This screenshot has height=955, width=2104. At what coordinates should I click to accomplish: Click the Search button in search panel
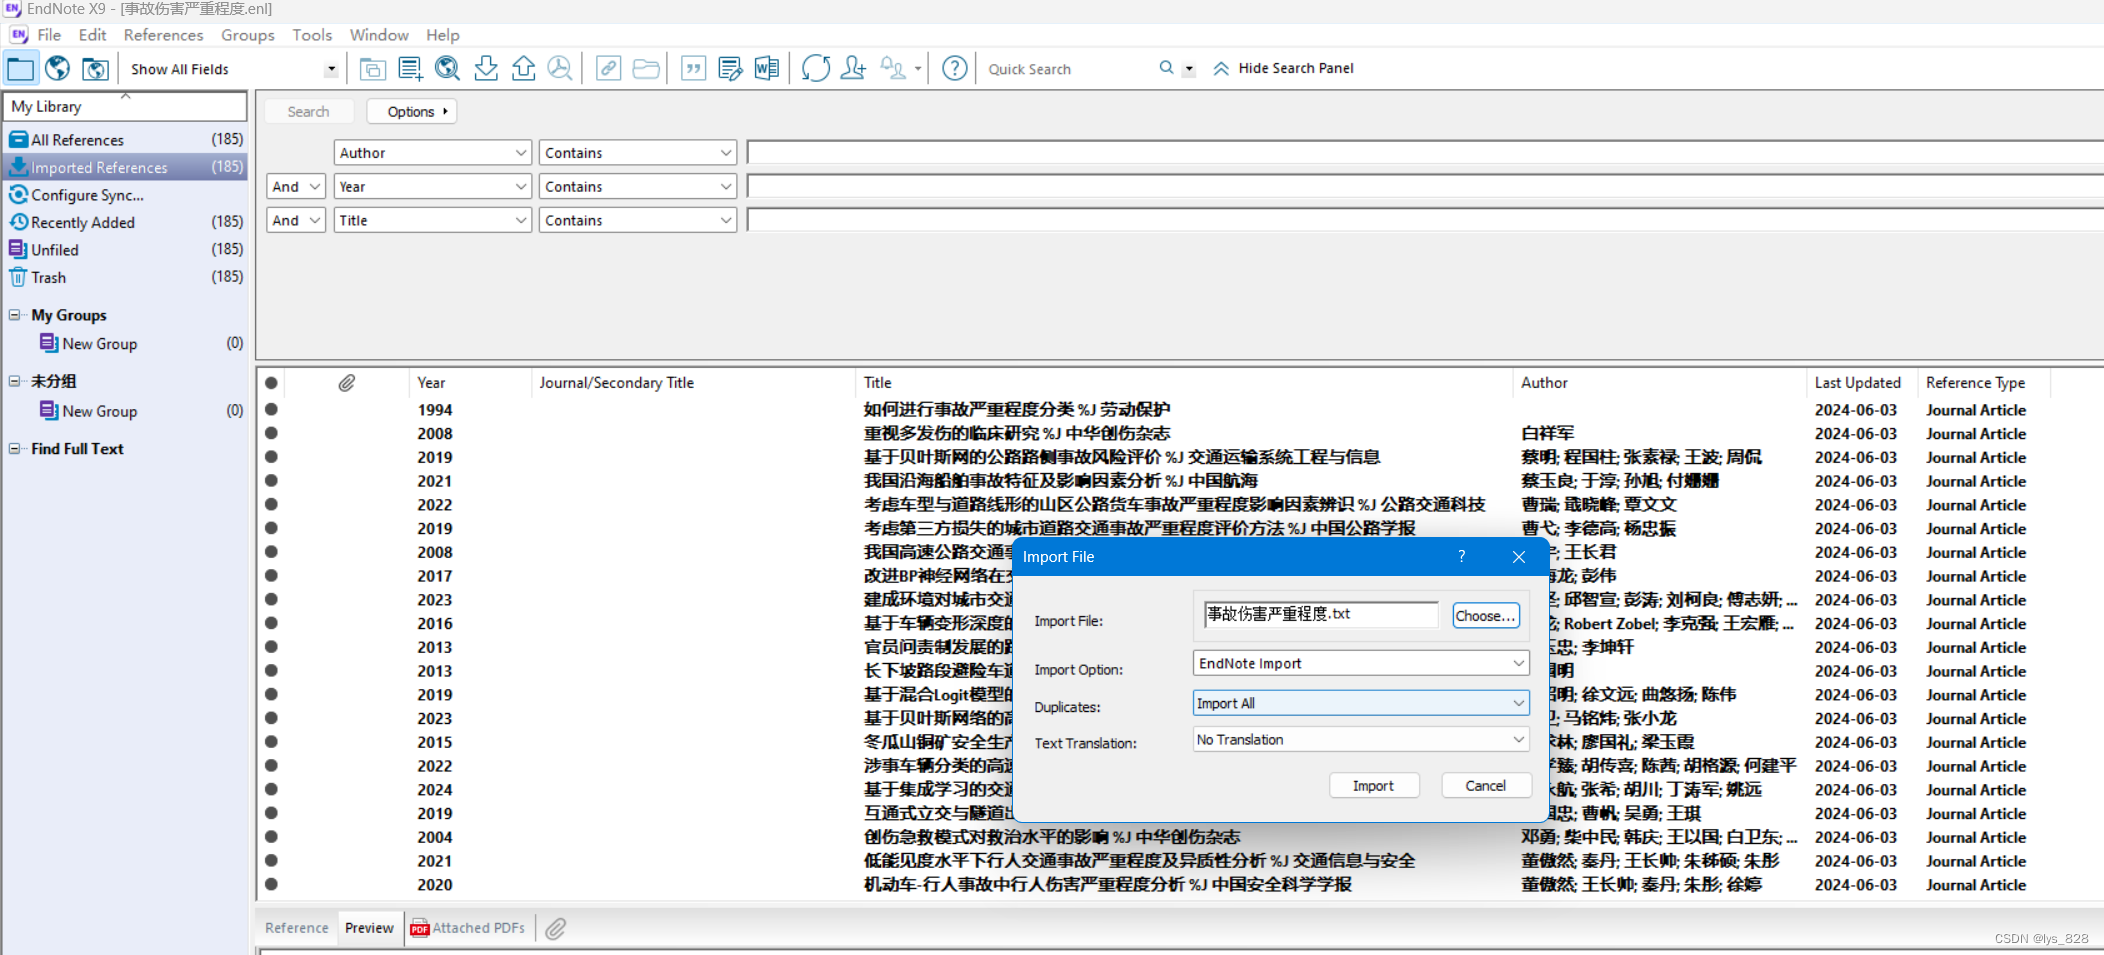(308, 112)
